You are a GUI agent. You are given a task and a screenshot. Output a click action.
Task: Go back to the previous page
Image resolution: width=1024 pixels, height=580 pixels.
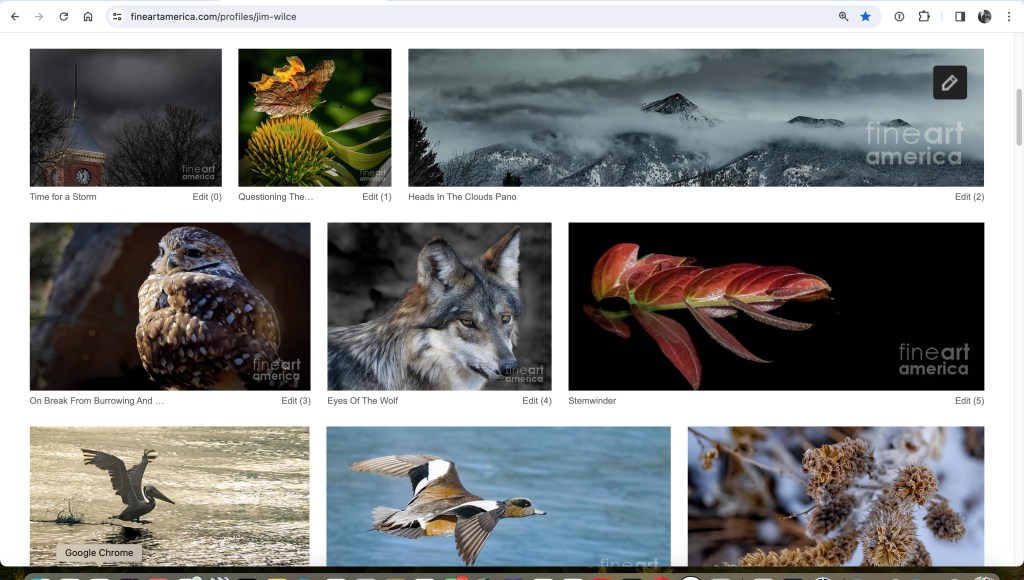(x=15, y=17)
